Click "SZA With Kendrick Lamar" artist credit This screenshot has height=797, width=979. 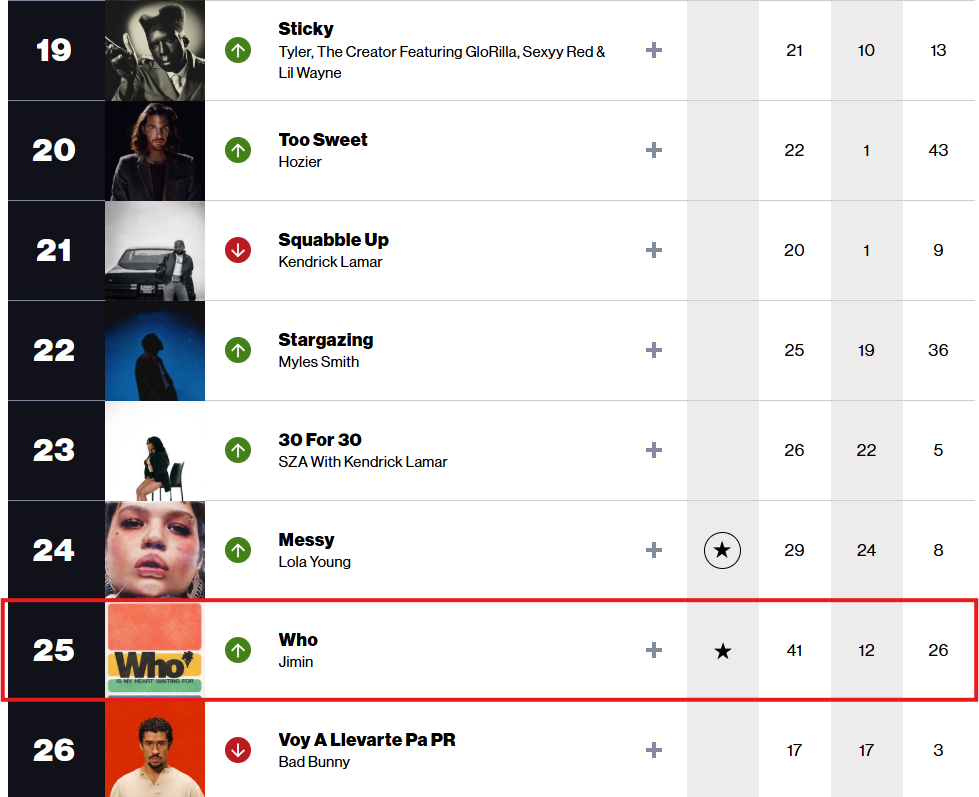[365, 460]
